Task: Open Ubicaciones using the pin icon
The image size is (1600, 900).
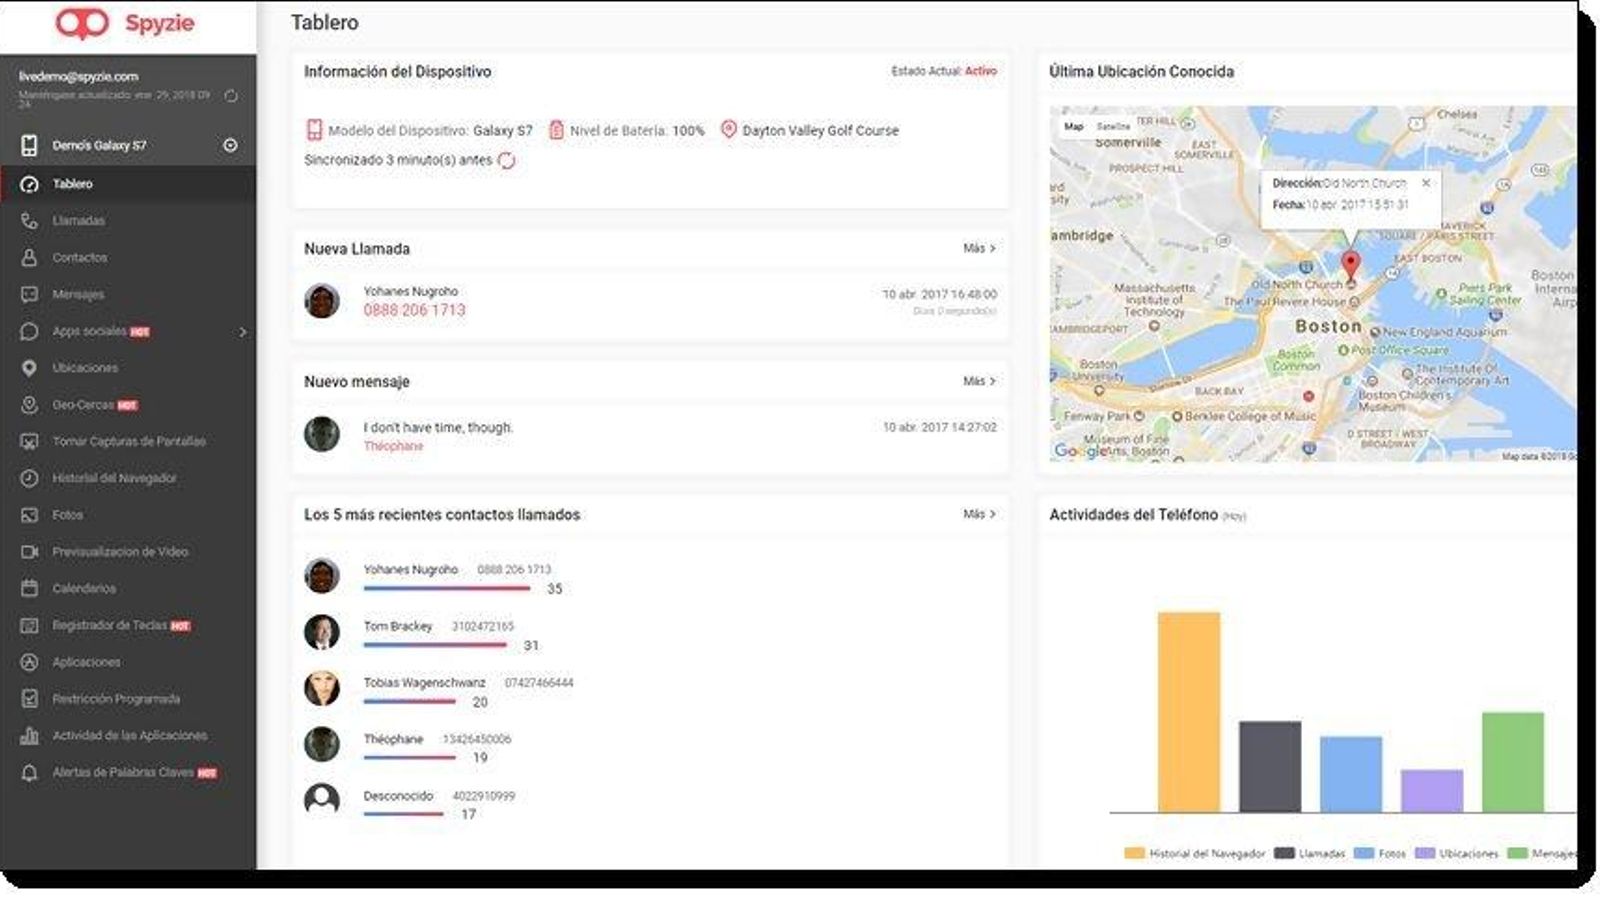Action: (29, 368)
